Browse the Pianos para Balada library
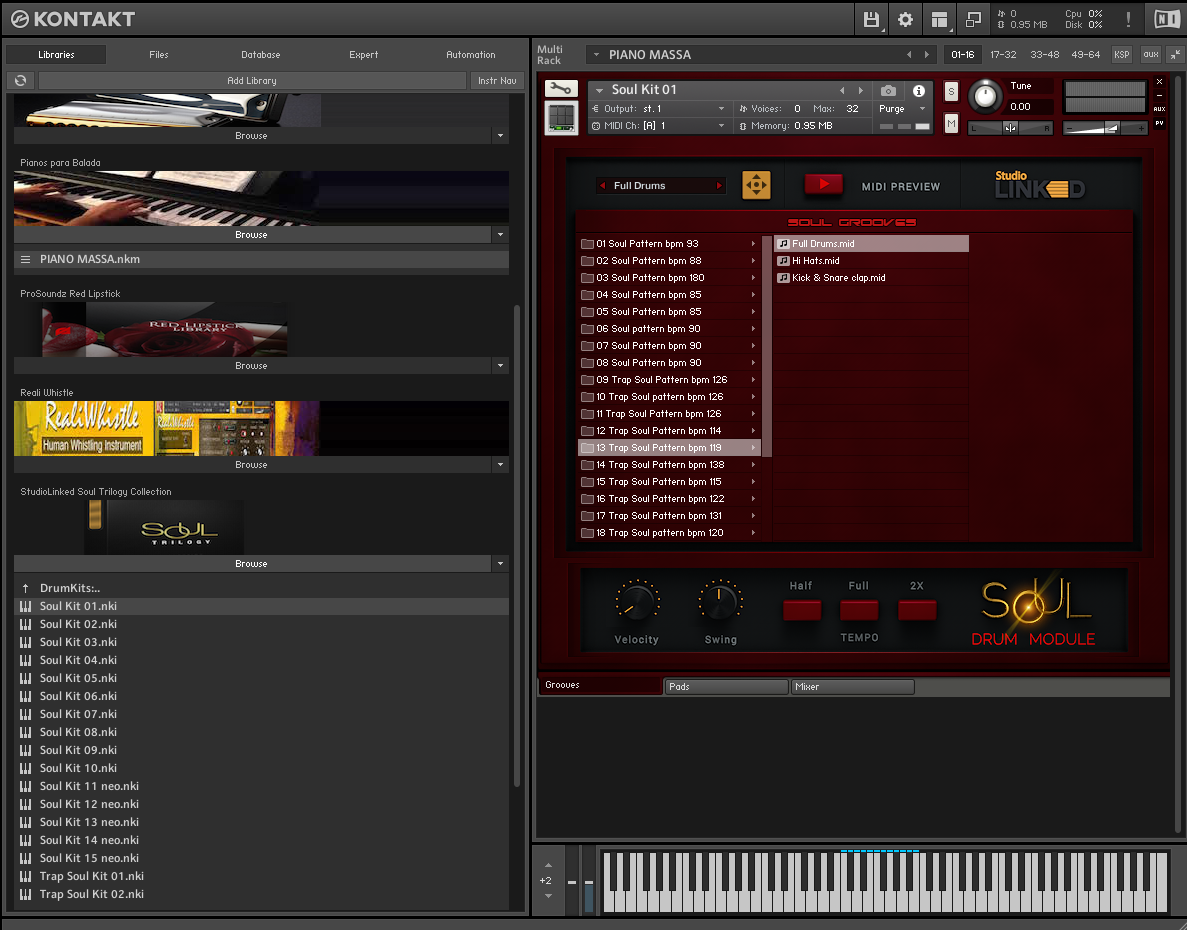Image resolution: width=1187 pixels, height=930 pixels. point(252,235)
